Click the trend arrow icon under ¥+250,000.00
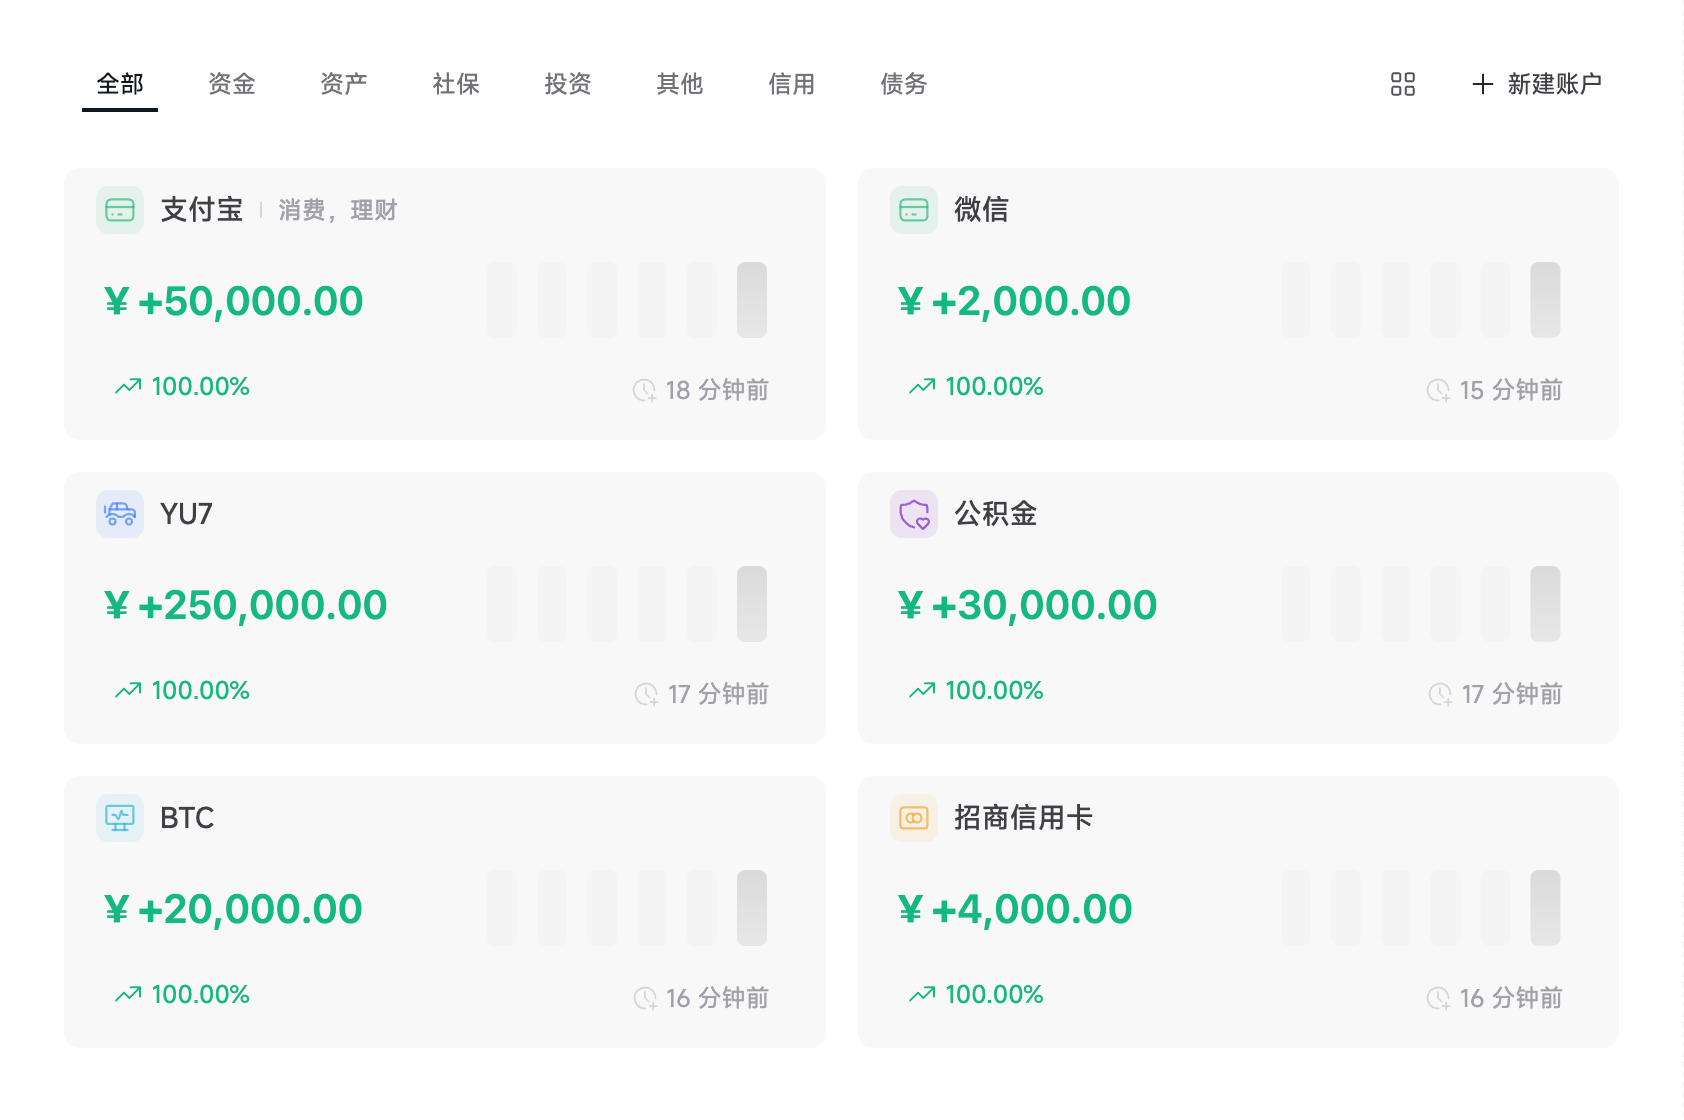1684x1120 pixels. point(128,690)
